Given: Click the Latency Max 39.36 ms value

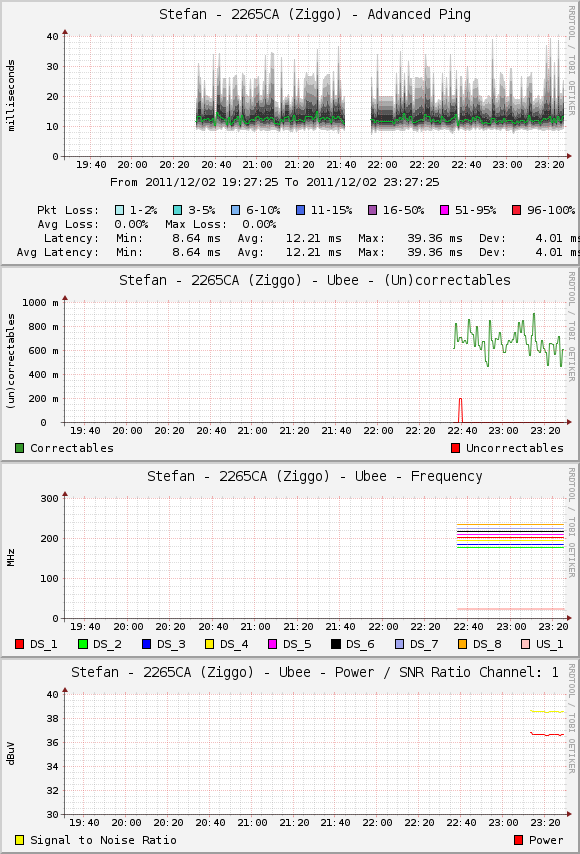Looking at the screenshot, I should [x=435, y=239].
